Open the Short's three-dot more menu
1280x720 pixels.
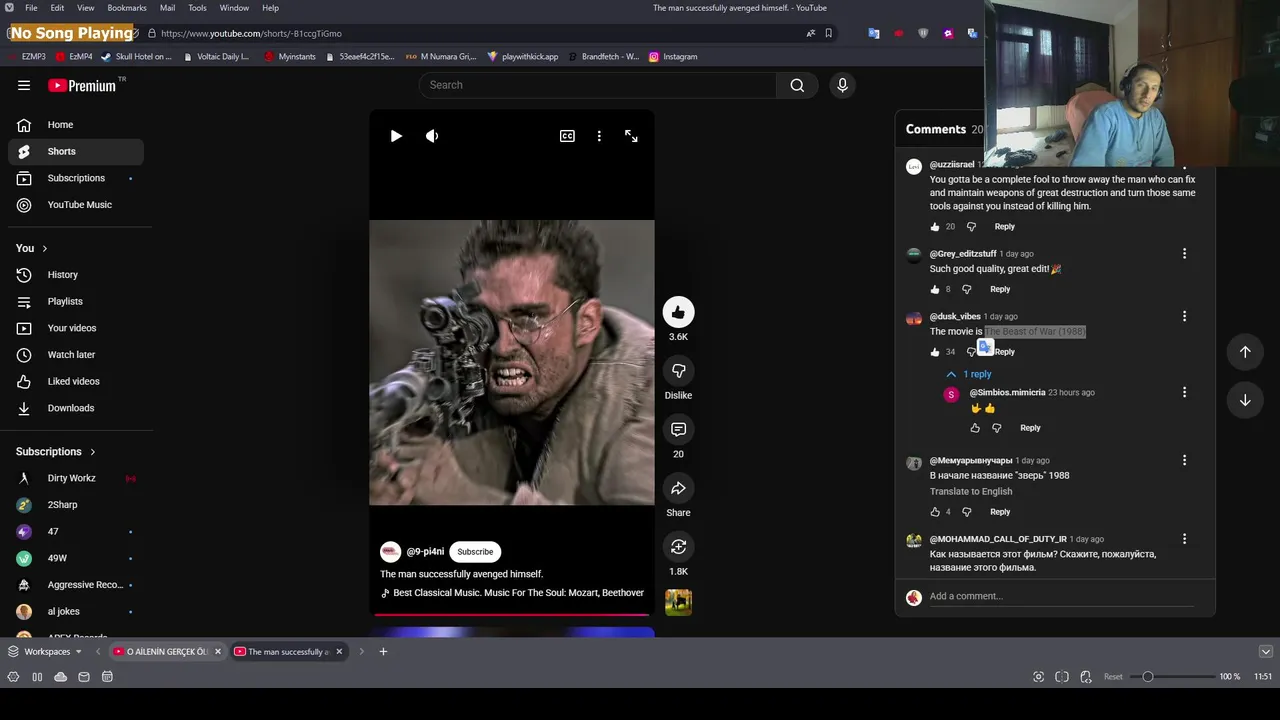pyautogui.click(x=599, y=136)
